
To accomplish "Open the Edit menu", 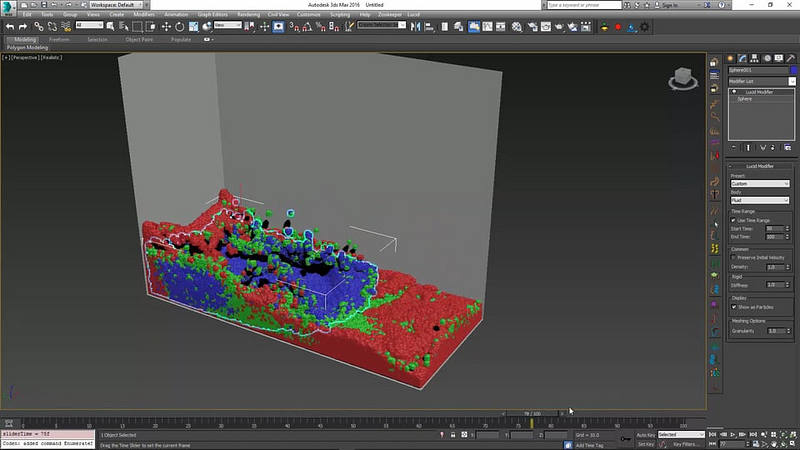I will (27, 14).
